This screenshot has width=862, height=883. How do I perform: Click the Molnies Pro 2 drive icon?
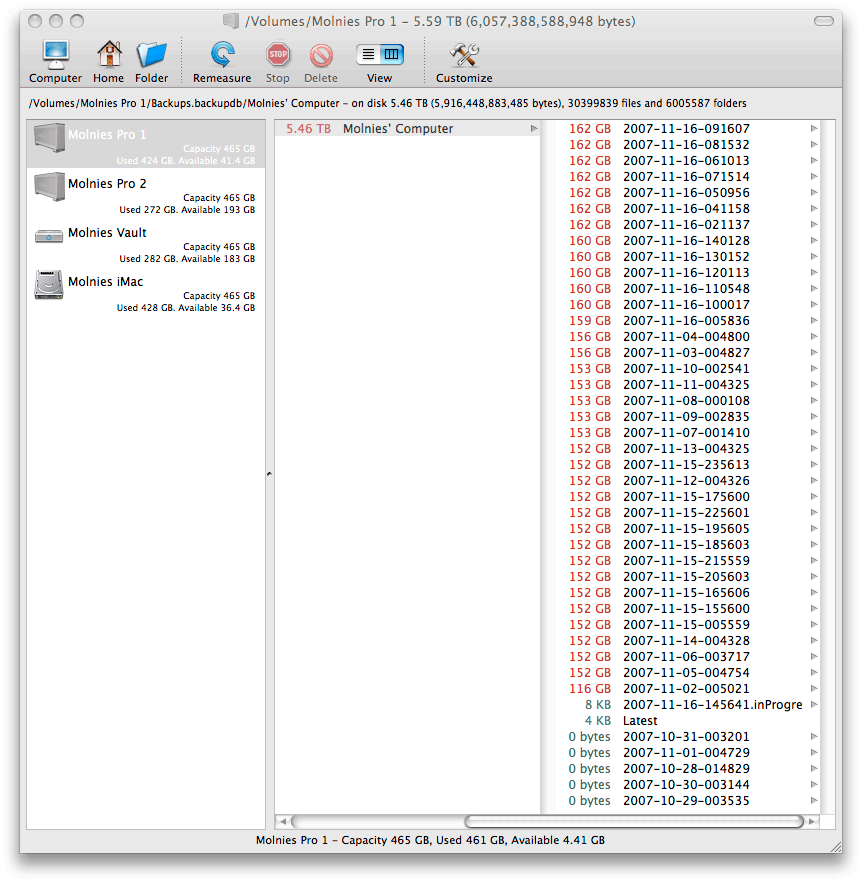pos(48,188)
